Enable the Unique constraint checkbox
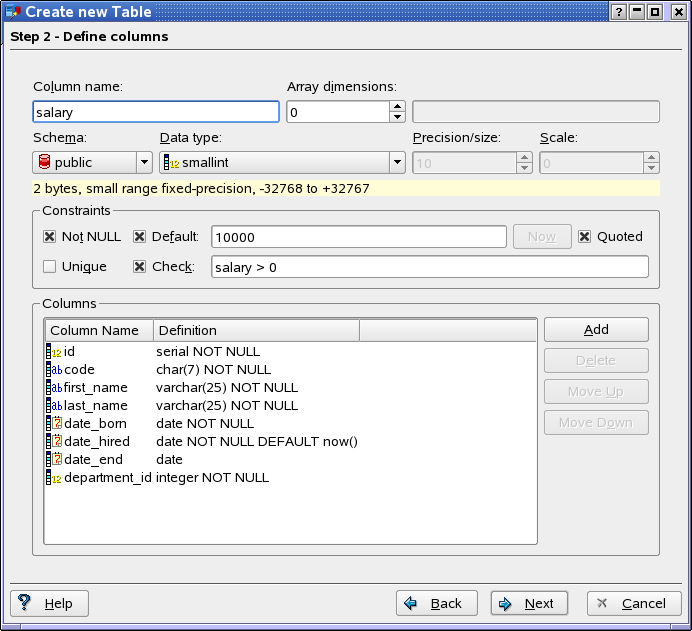 point(49,267)
